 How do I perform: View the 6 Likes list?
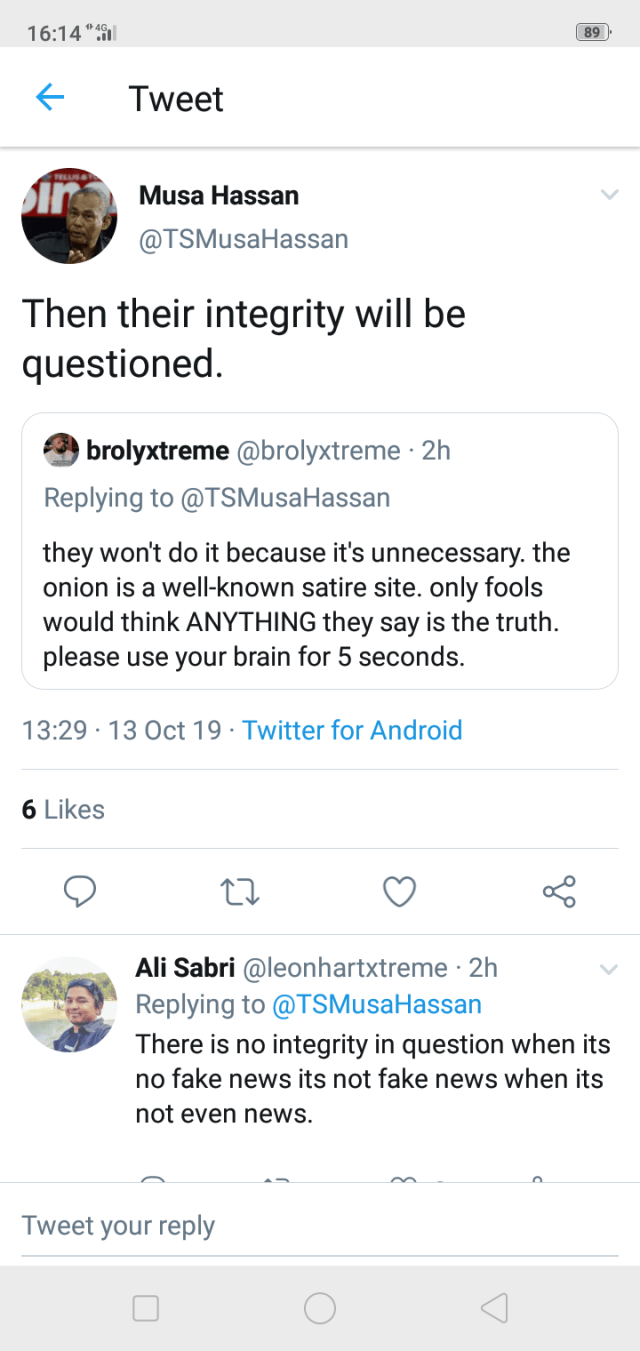point(63,809)
